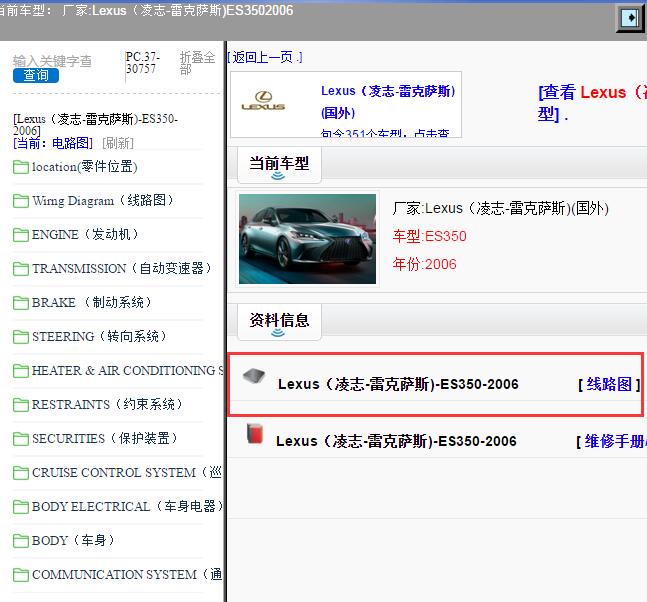Screen dimensions: 647x602
Task: Select the 当前车型 tab
Action: 279,165
